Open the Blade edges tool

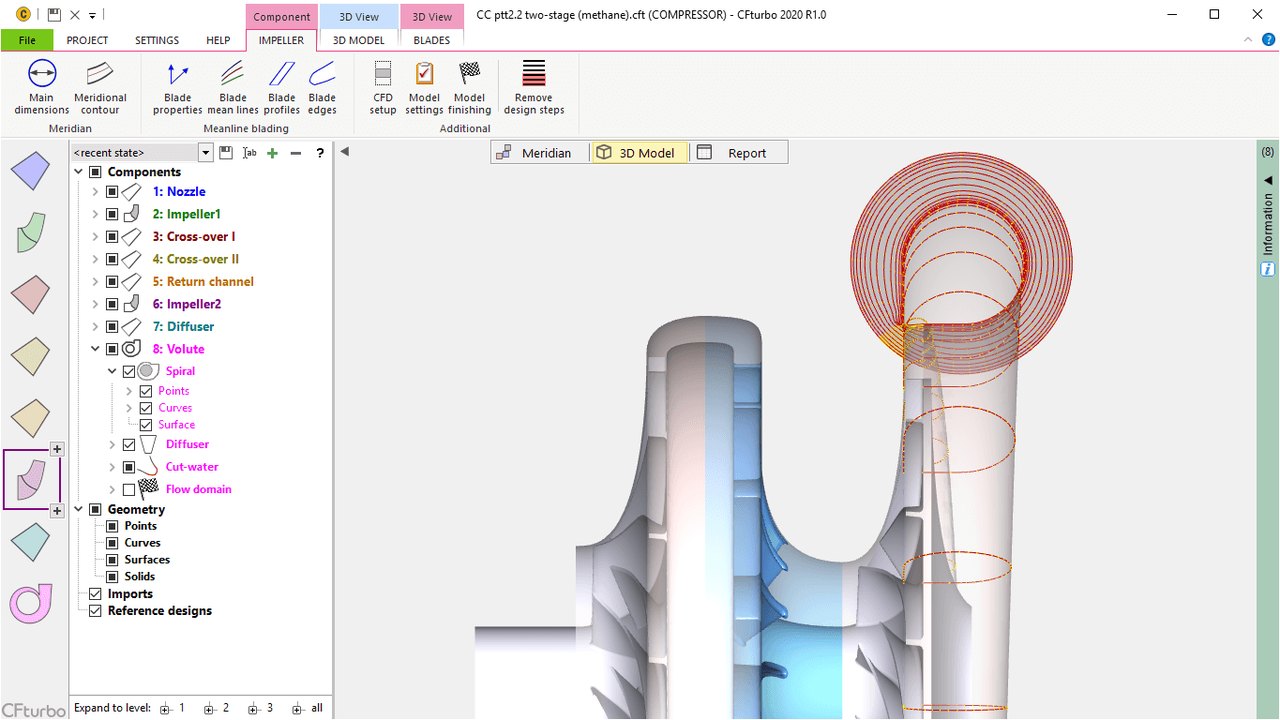(322, 87)
